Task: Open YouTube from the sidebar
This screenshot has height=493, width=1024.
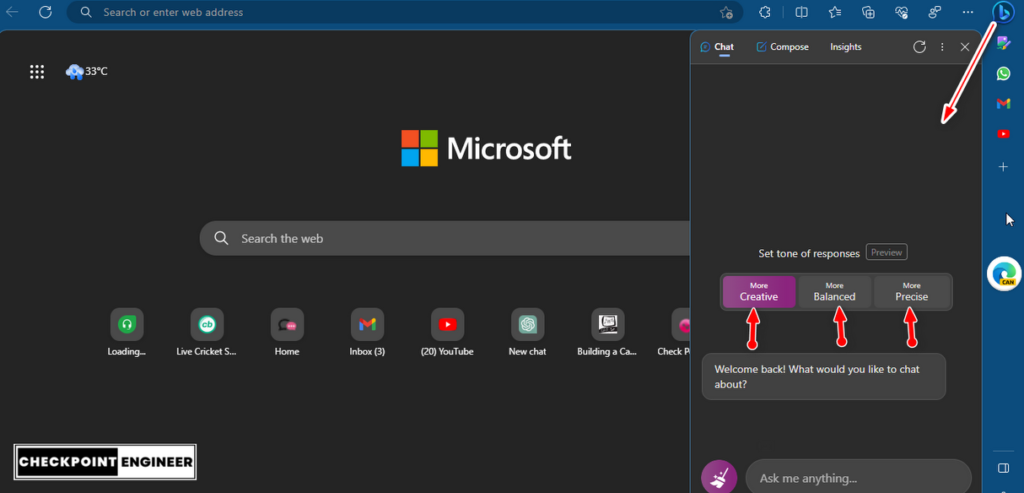Action: click(1004, 134)
